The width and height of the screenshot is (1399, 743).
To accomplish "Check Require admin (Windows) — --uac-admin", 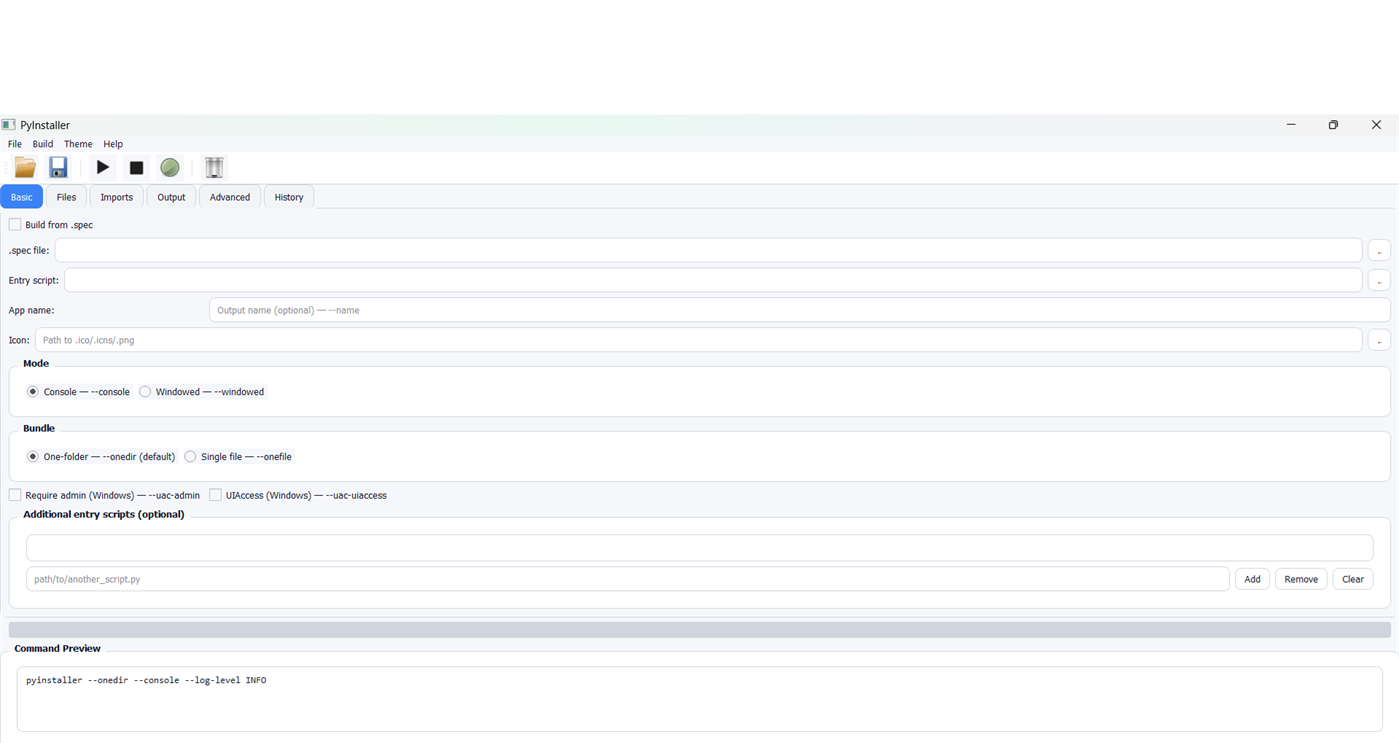I will tap(15, 494).
